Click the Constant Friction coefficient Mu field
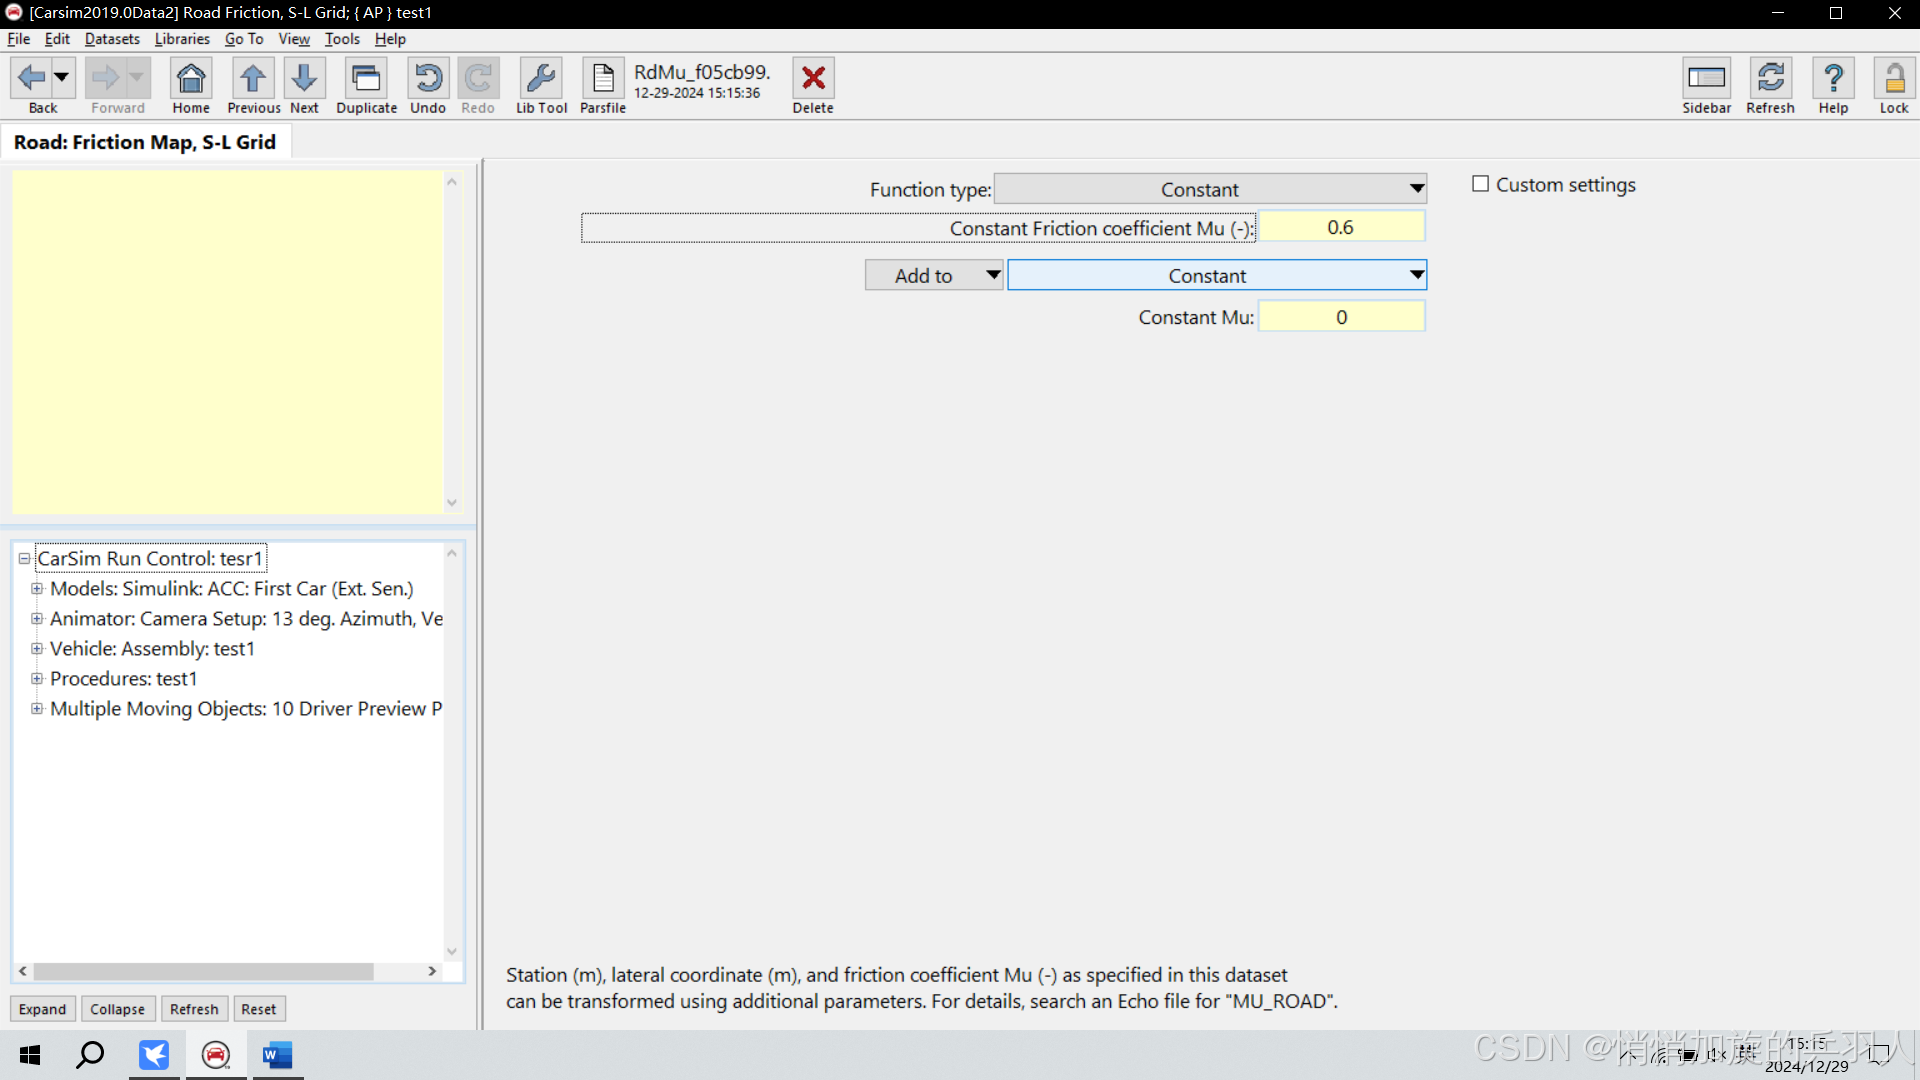Screen dimensions: 1920x1080 click(1341, 228)
